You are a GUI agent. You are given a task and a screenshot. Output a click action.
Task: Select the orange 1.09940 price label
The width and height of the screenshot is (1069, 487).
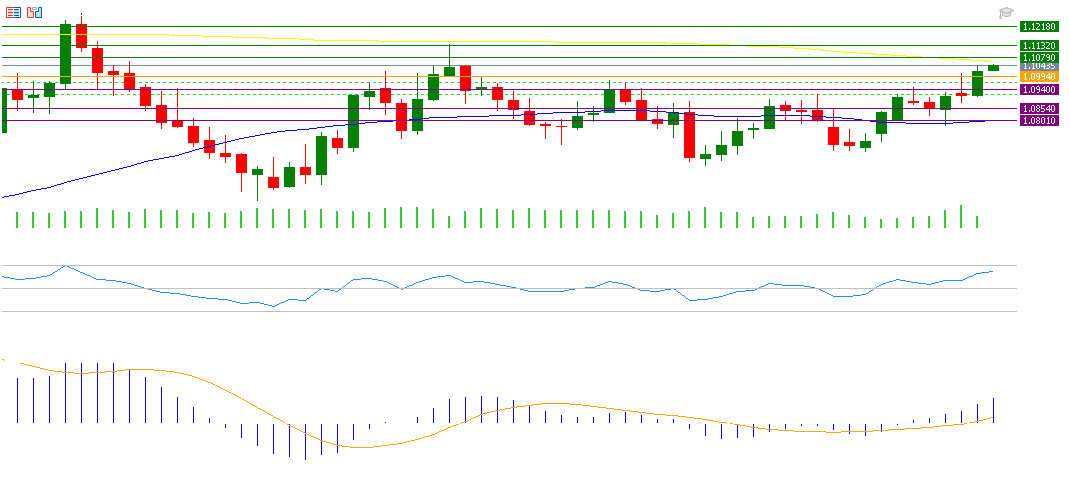1040,76
